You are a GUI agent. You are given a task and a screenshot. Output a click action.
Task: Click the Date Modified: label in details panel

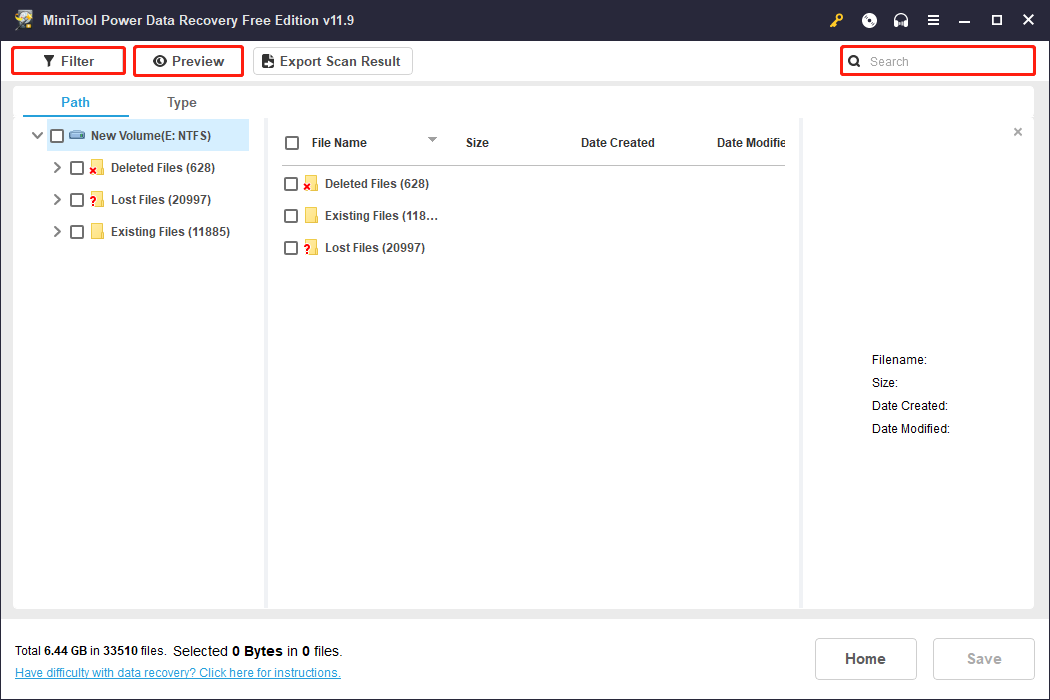pos(910,428)
